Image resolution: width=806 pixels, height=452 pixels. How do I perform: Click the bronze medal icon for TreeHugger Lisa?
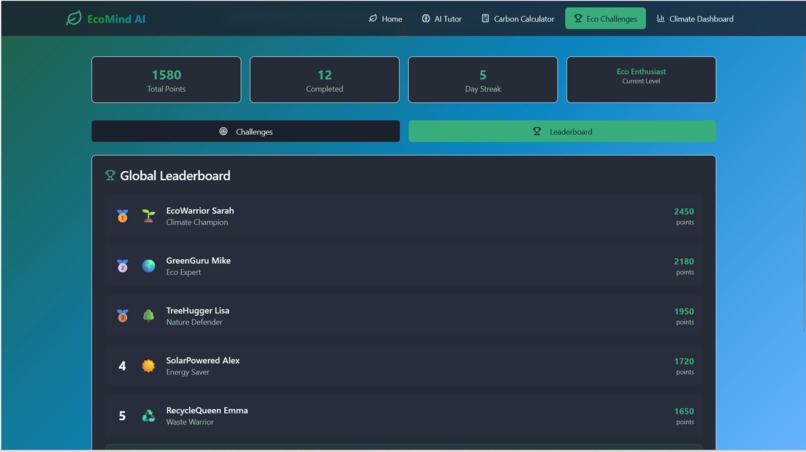[x=122, y=315]
